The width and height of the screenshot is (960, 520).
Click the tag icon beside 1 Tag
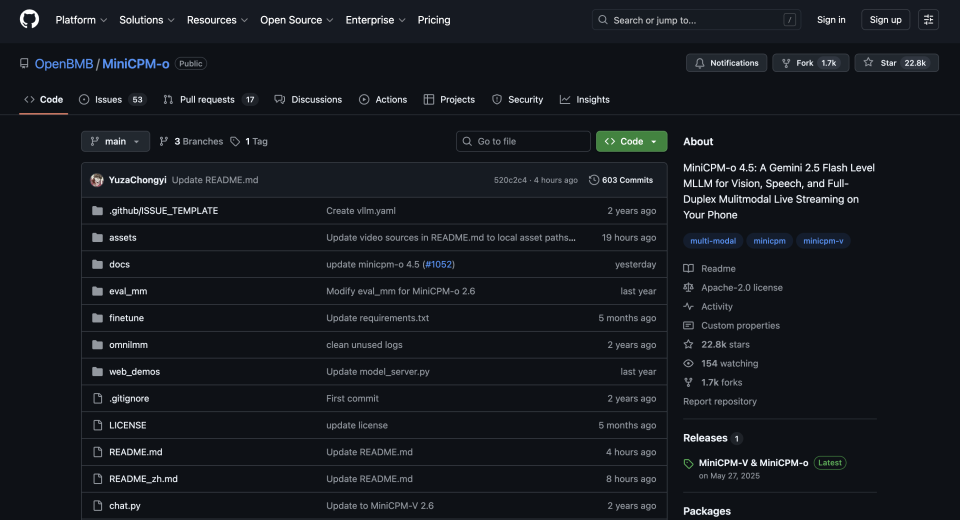tap(235, 141)
